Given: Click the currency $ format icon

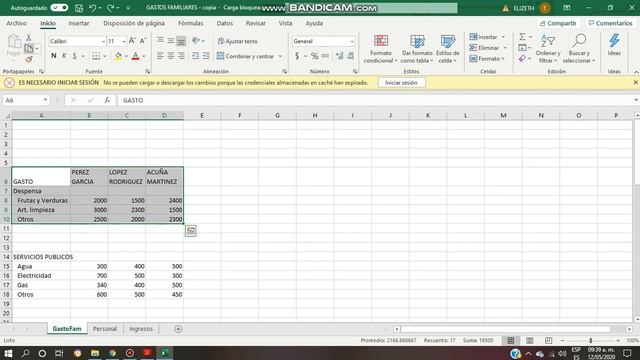Looking at the screenshot, I should [x=297, y=56].
